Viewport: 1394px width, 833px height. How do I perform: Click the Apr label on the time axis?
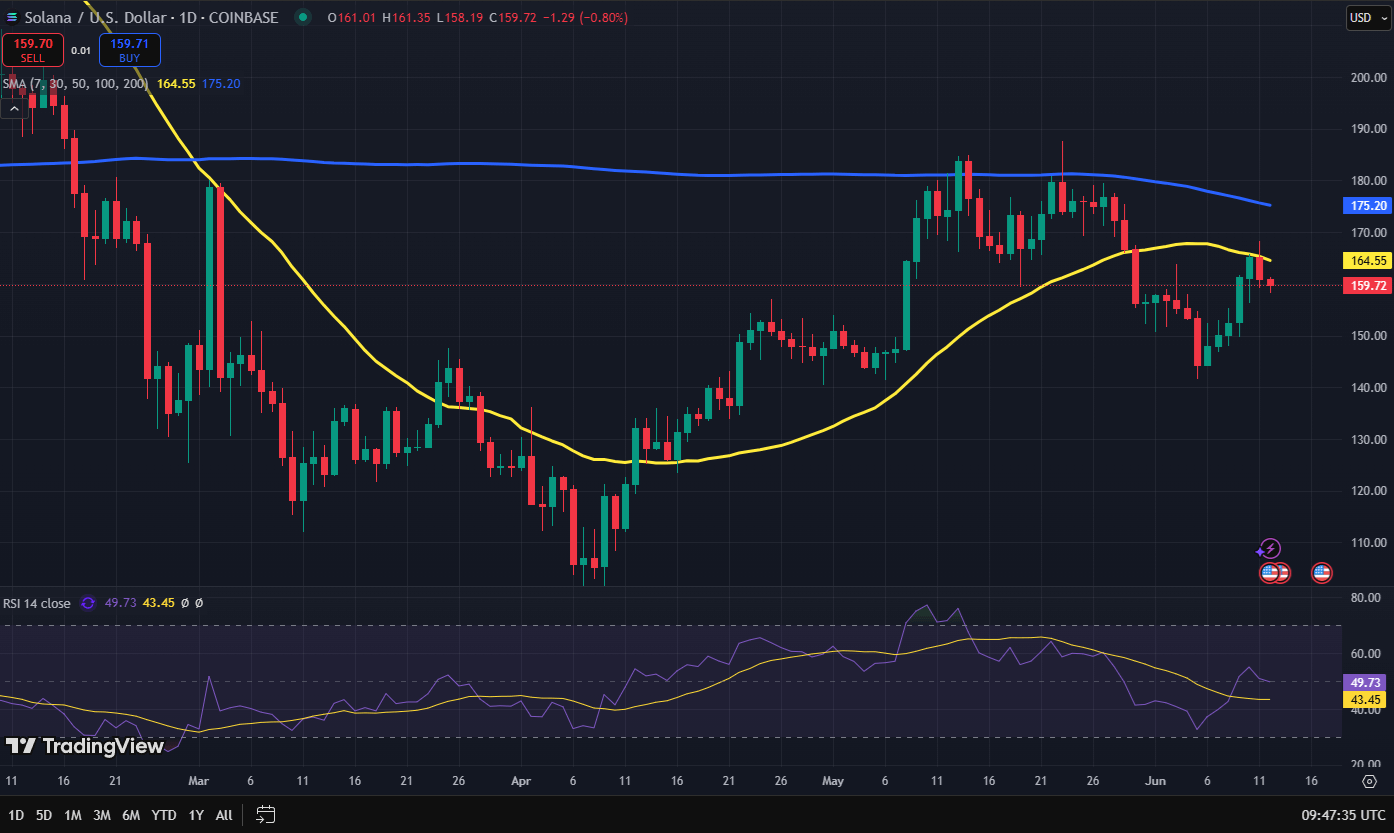[x=521, y=780]
